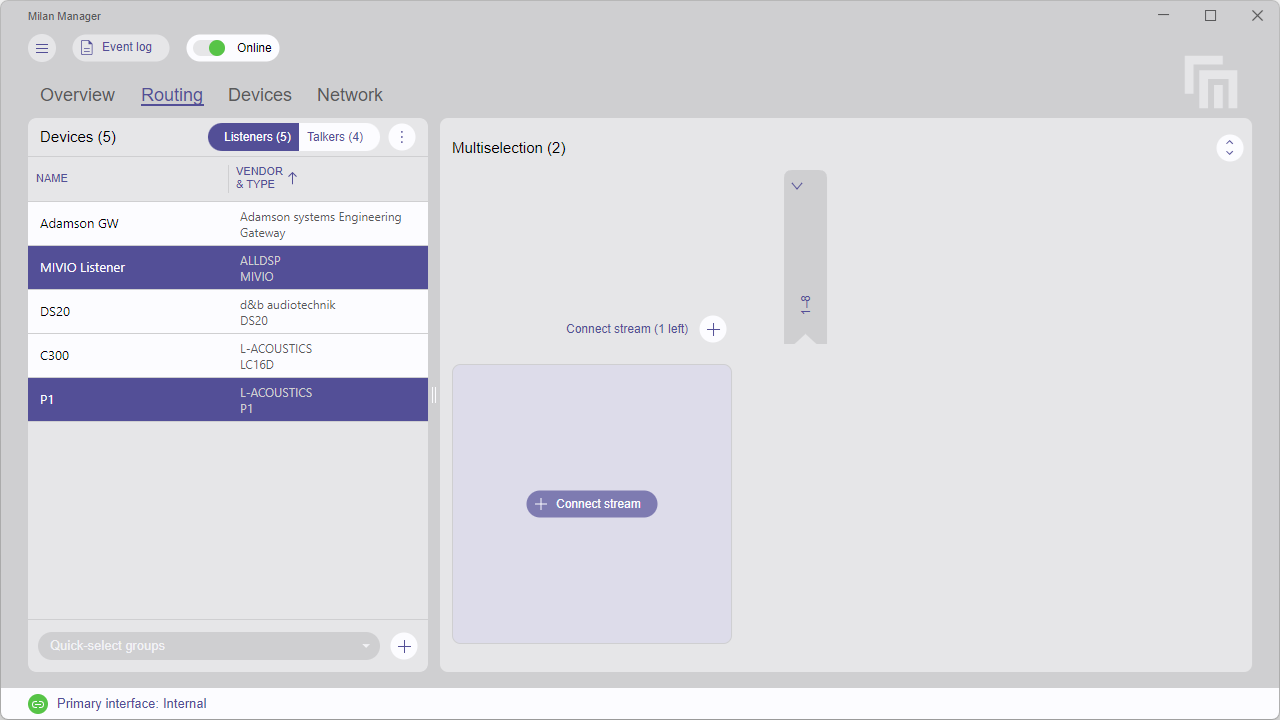
Task: Open the Devices tab
Action: click(x=259, y=94)
